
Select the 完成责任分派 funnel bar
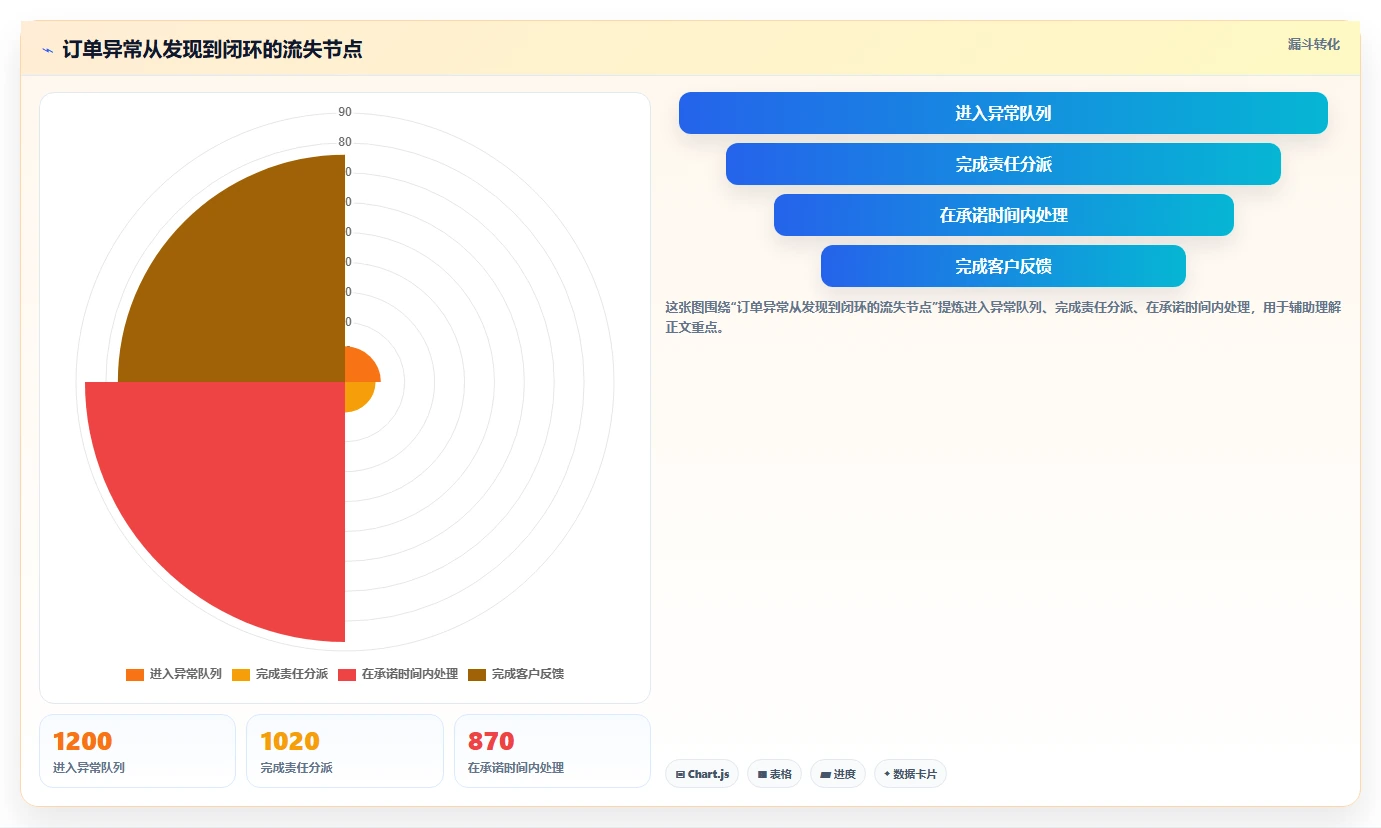(x=1003, y=164)
